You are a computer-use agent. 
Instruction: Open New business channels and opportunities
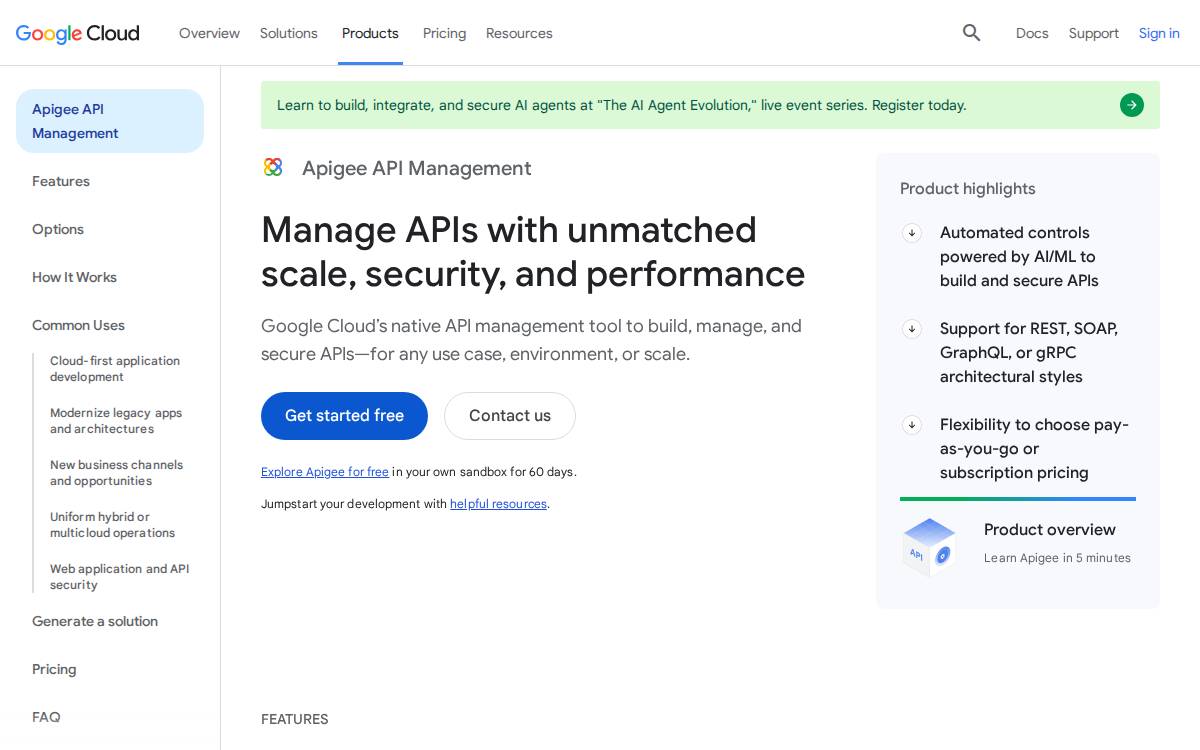(x=117, y=473)
